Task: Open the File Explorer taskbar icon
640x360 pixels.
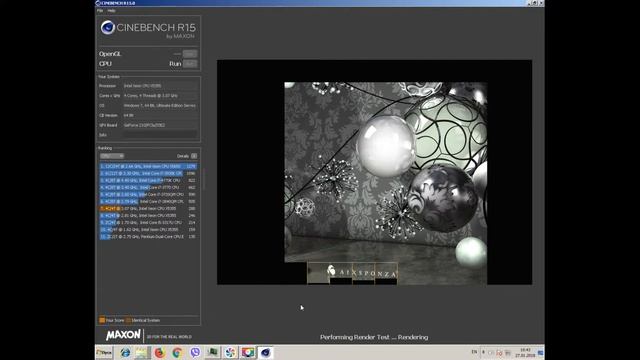Action: (x=142, y=352)
